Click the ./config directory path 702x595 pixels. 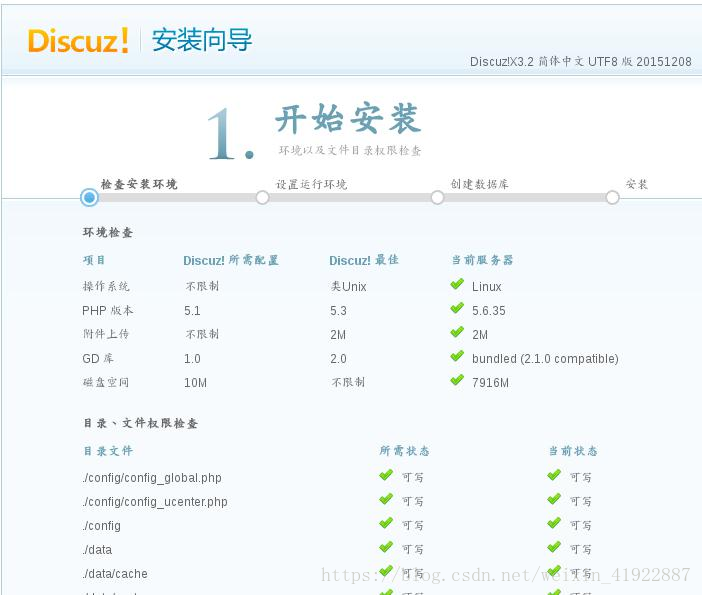pos(102,526)
